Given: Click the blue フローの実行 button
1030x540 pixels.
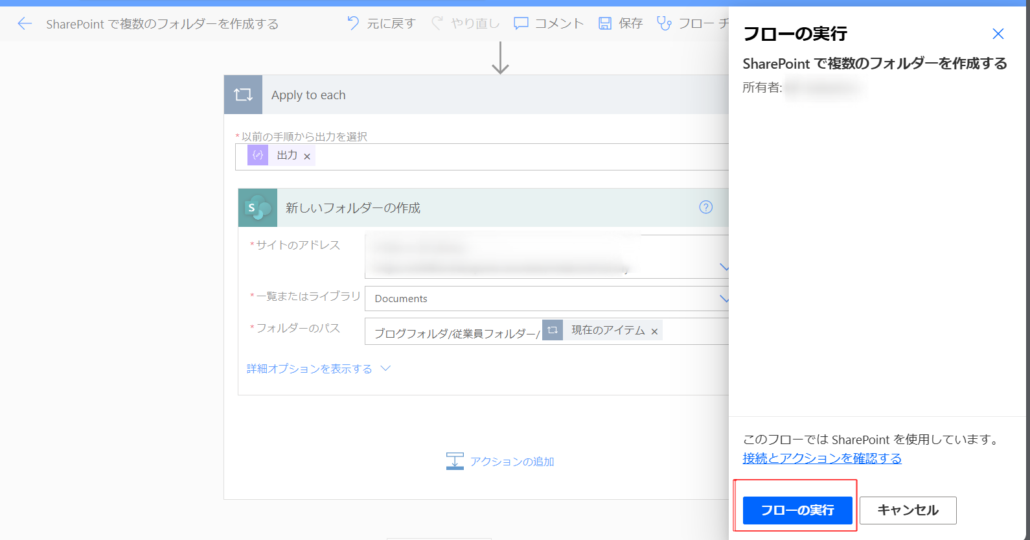Looking at the screenshot, I should click(797, 510).
